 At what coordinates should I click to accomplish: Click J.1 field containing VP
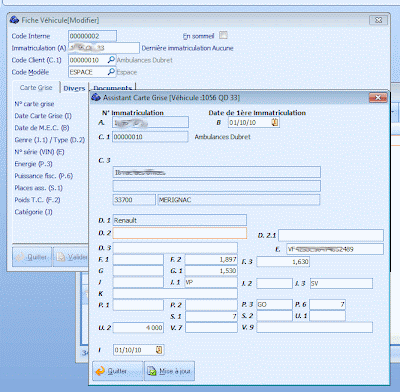tap(211, 282)
